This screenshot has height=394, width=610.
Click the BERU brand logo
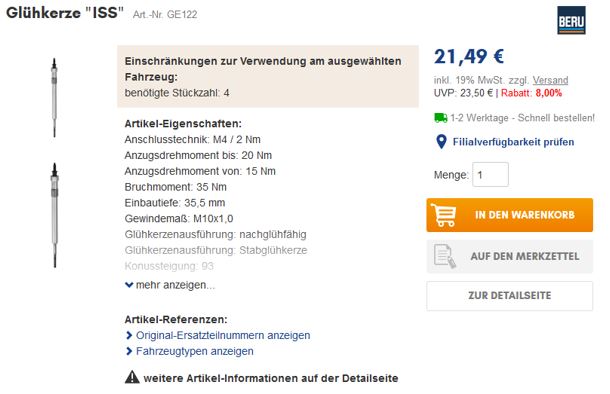point(571,20)
